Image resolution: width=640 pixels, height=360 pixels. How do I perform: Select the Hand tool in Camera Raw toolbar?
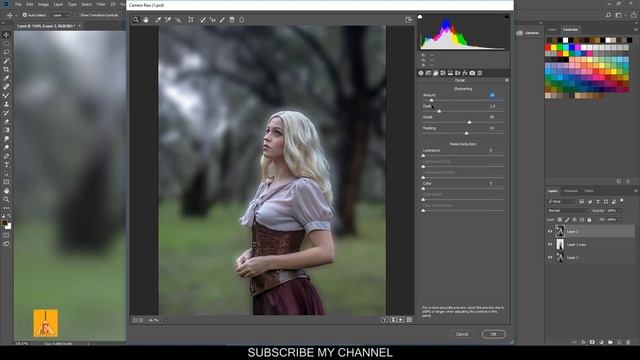146,20
